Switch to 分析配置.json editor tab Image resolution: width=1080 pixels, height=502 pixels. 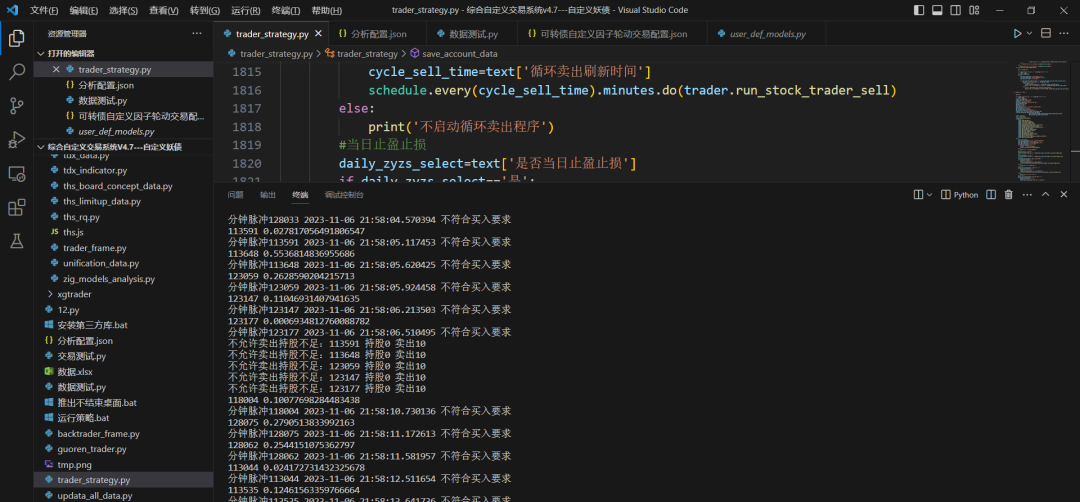377,34
